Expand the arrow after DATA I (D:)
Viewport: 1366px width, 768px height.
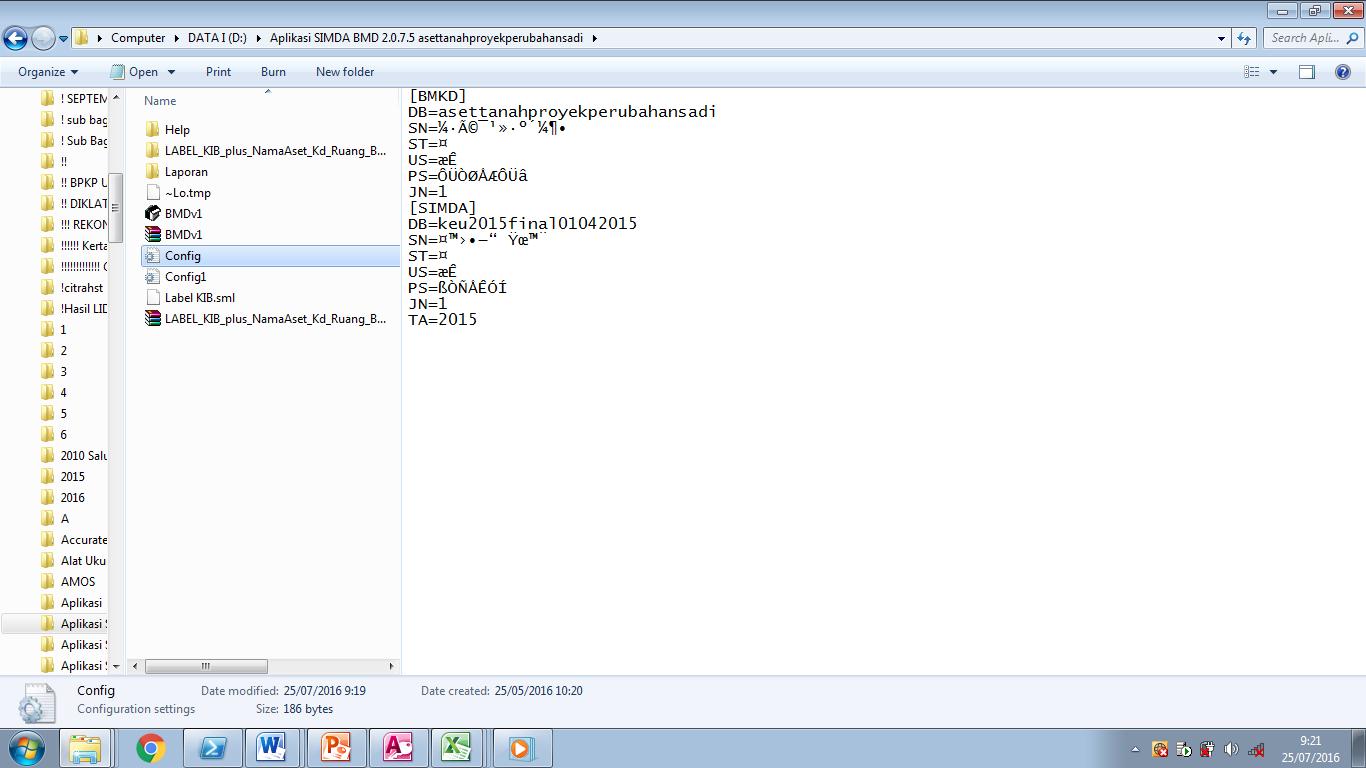258,38
